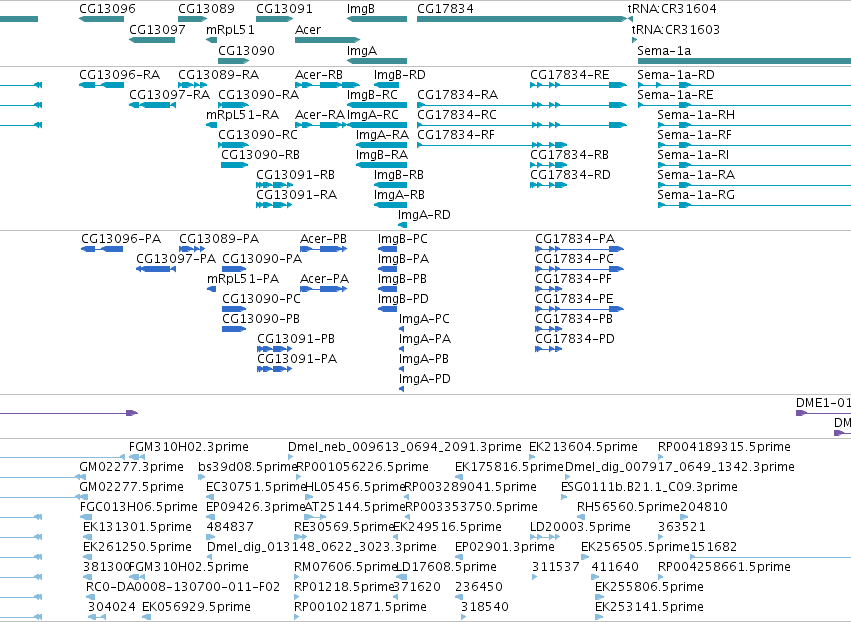Select the CG13097-RA transcript label
Image resolution: width=851 pixels, height=622 pixels.
click(169, 94)
